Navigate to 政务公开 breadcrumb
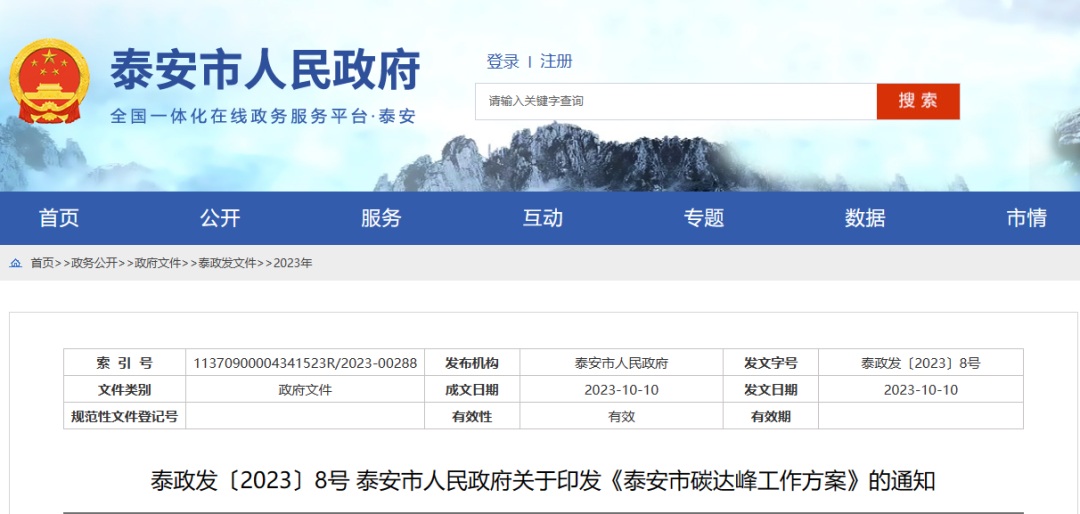The height and width of the screenshot is (514, 1080). coord(94,263)
